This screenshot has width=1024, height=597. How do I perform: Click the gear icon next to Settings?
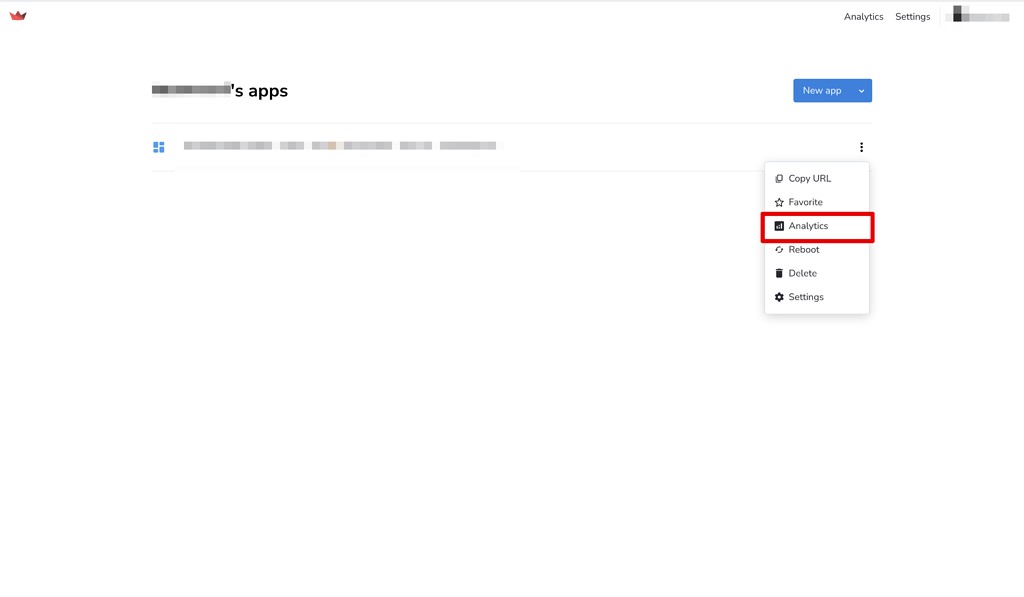[x=779, y=297]
